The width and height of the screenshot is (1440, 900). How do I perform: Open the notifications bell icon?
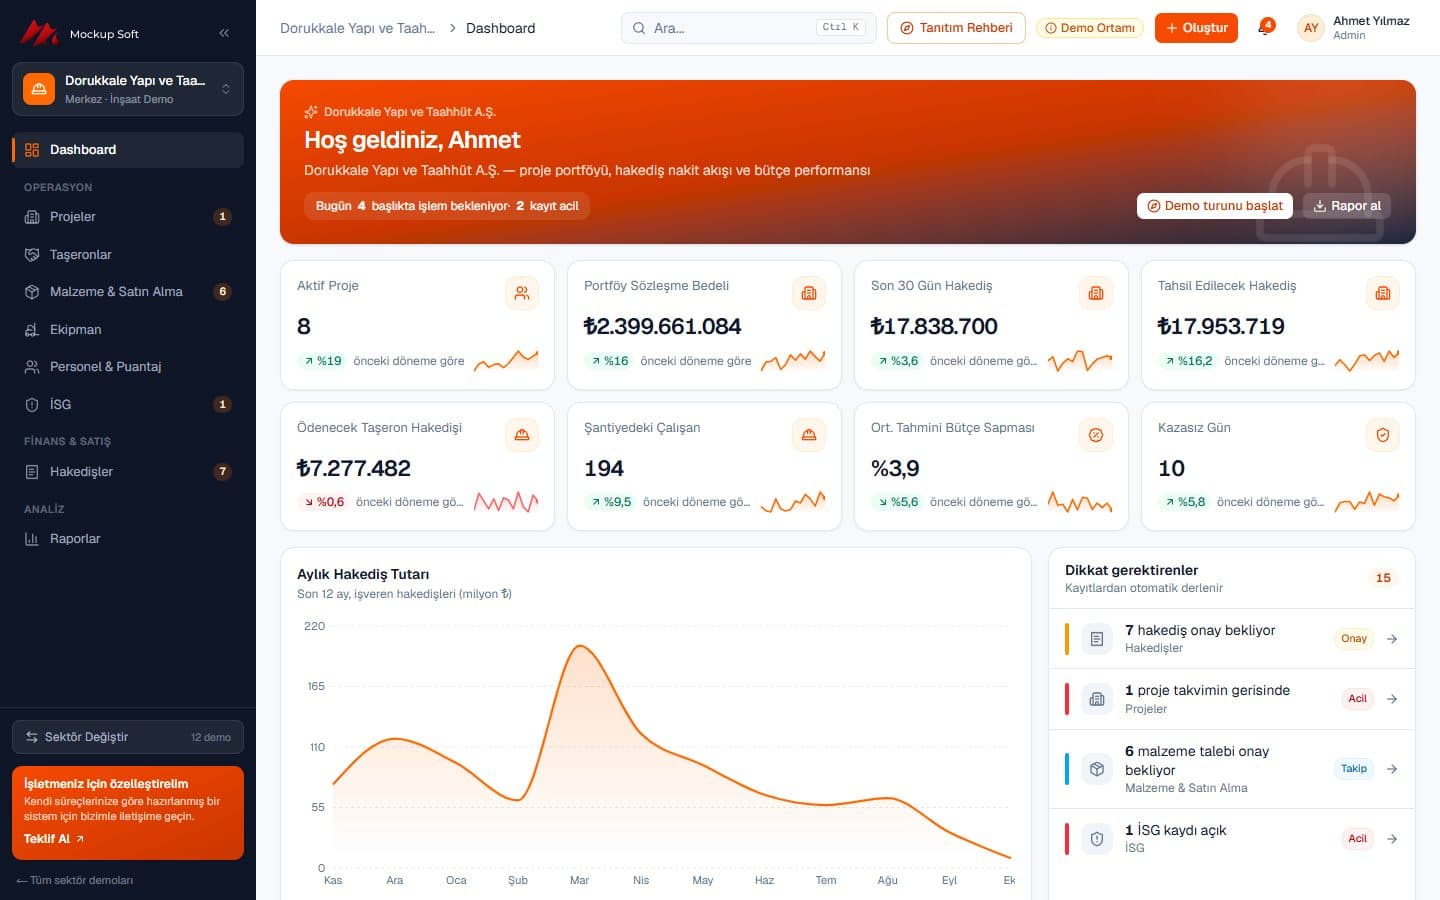1265,28
